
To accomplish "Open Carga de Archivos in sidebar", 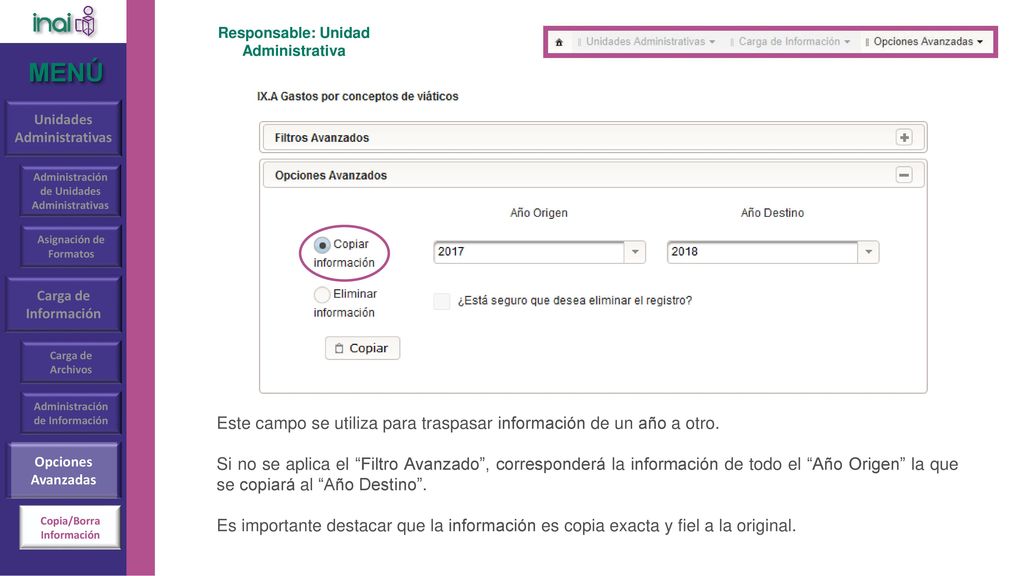I will point(71,362).
